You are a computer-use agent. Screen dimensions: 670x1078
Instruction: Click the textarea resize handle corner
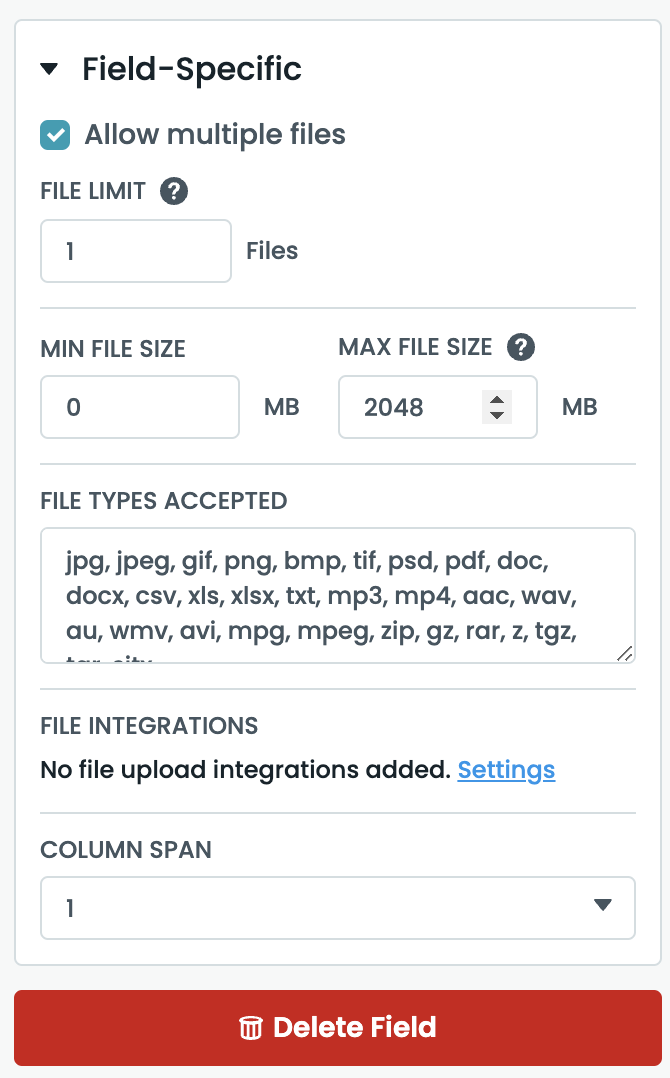coord(624,653)
